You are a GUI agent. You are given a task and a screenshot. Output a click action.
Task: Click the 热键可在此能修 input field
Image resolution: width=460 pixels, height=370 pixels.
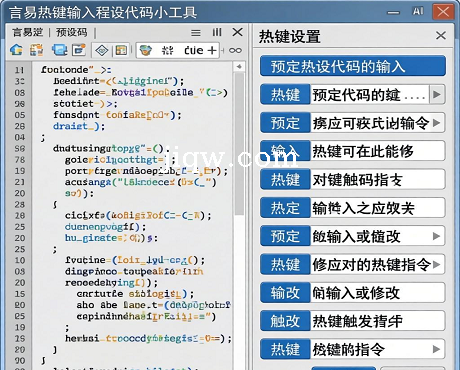(x=377, y=151)
